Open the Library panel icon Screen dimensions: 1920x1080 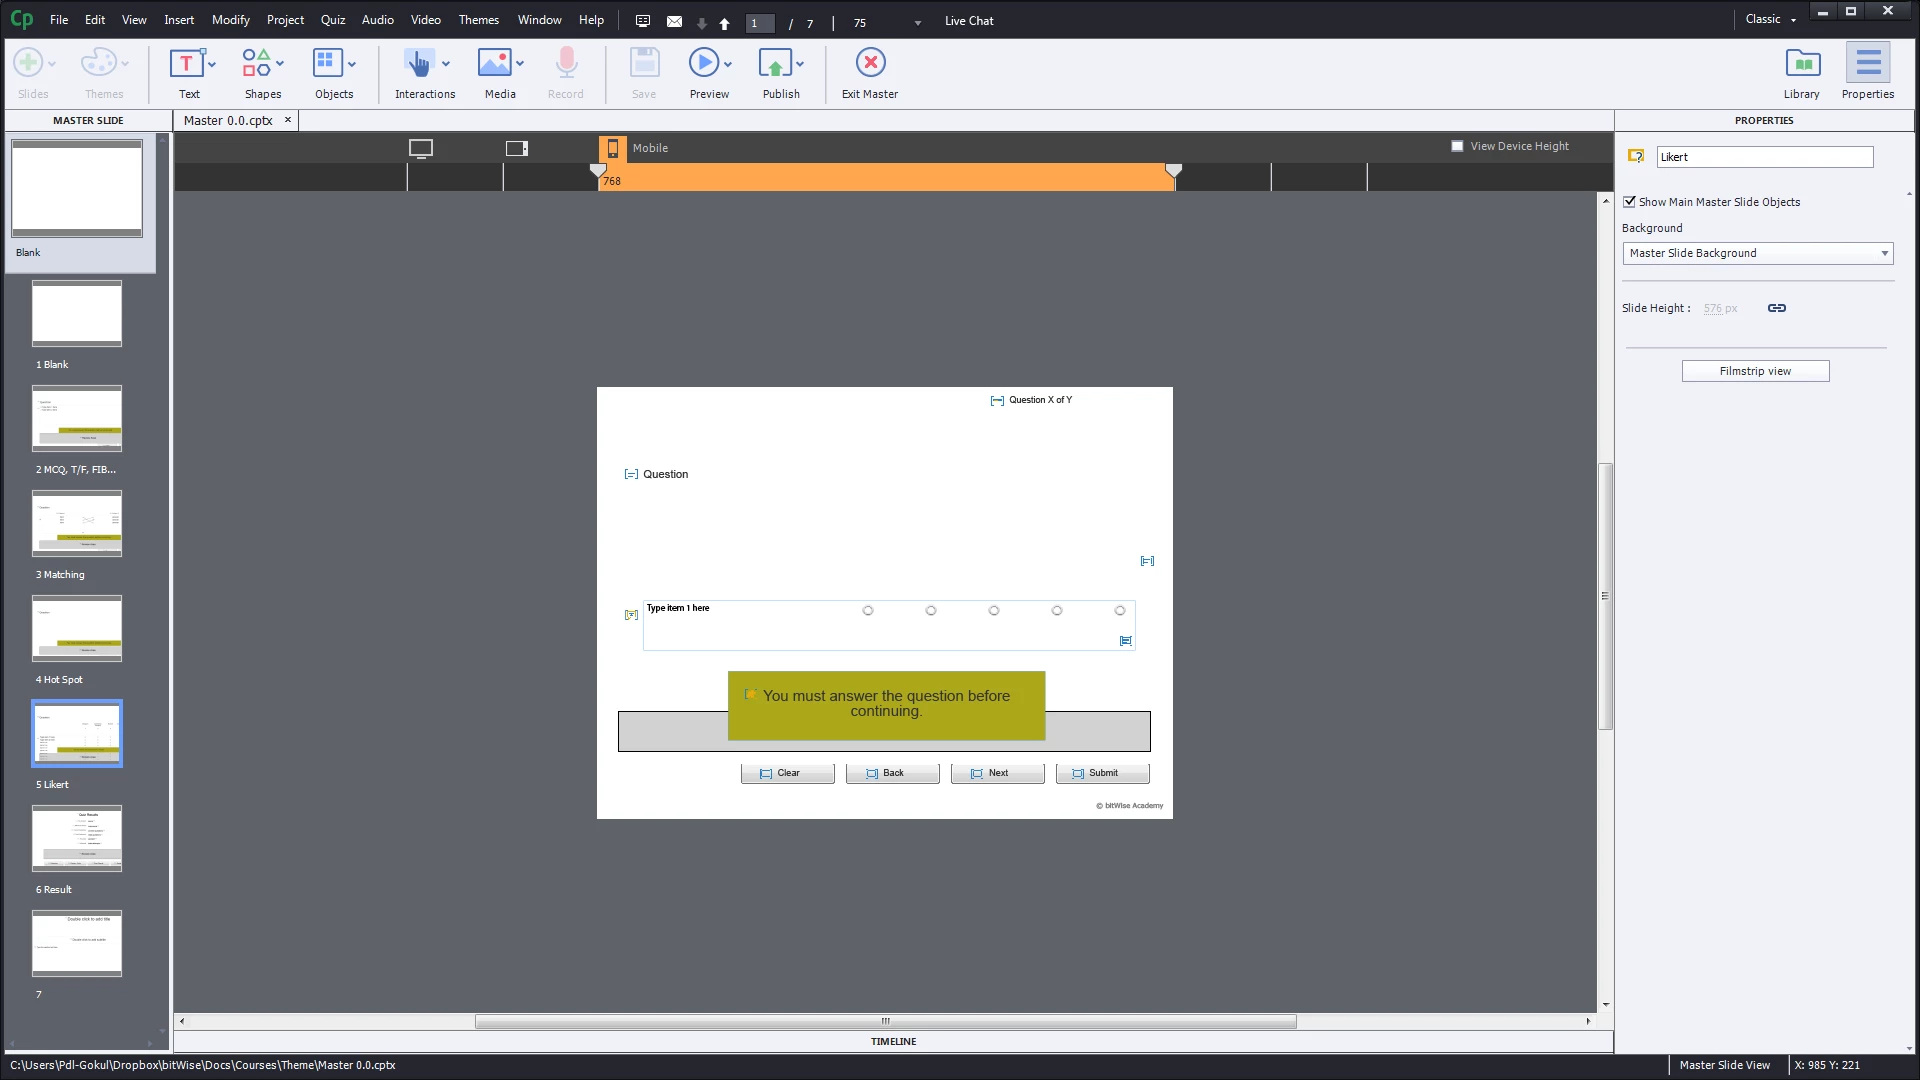[1802, 64]
